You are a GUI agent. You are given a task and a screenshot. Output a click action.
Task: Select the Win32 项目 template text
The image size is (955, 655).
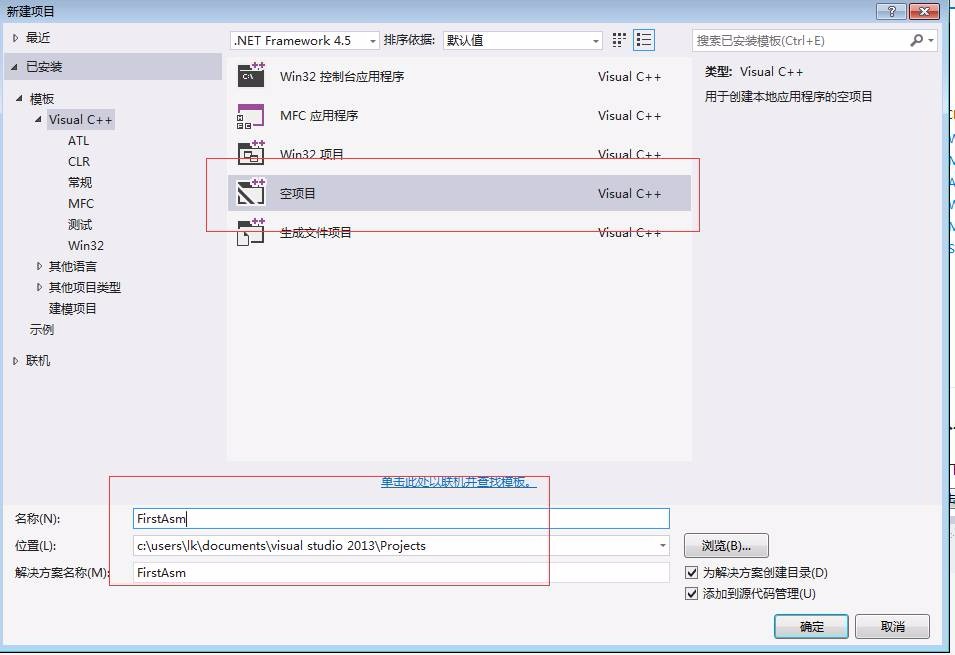[x=312, y=154]
